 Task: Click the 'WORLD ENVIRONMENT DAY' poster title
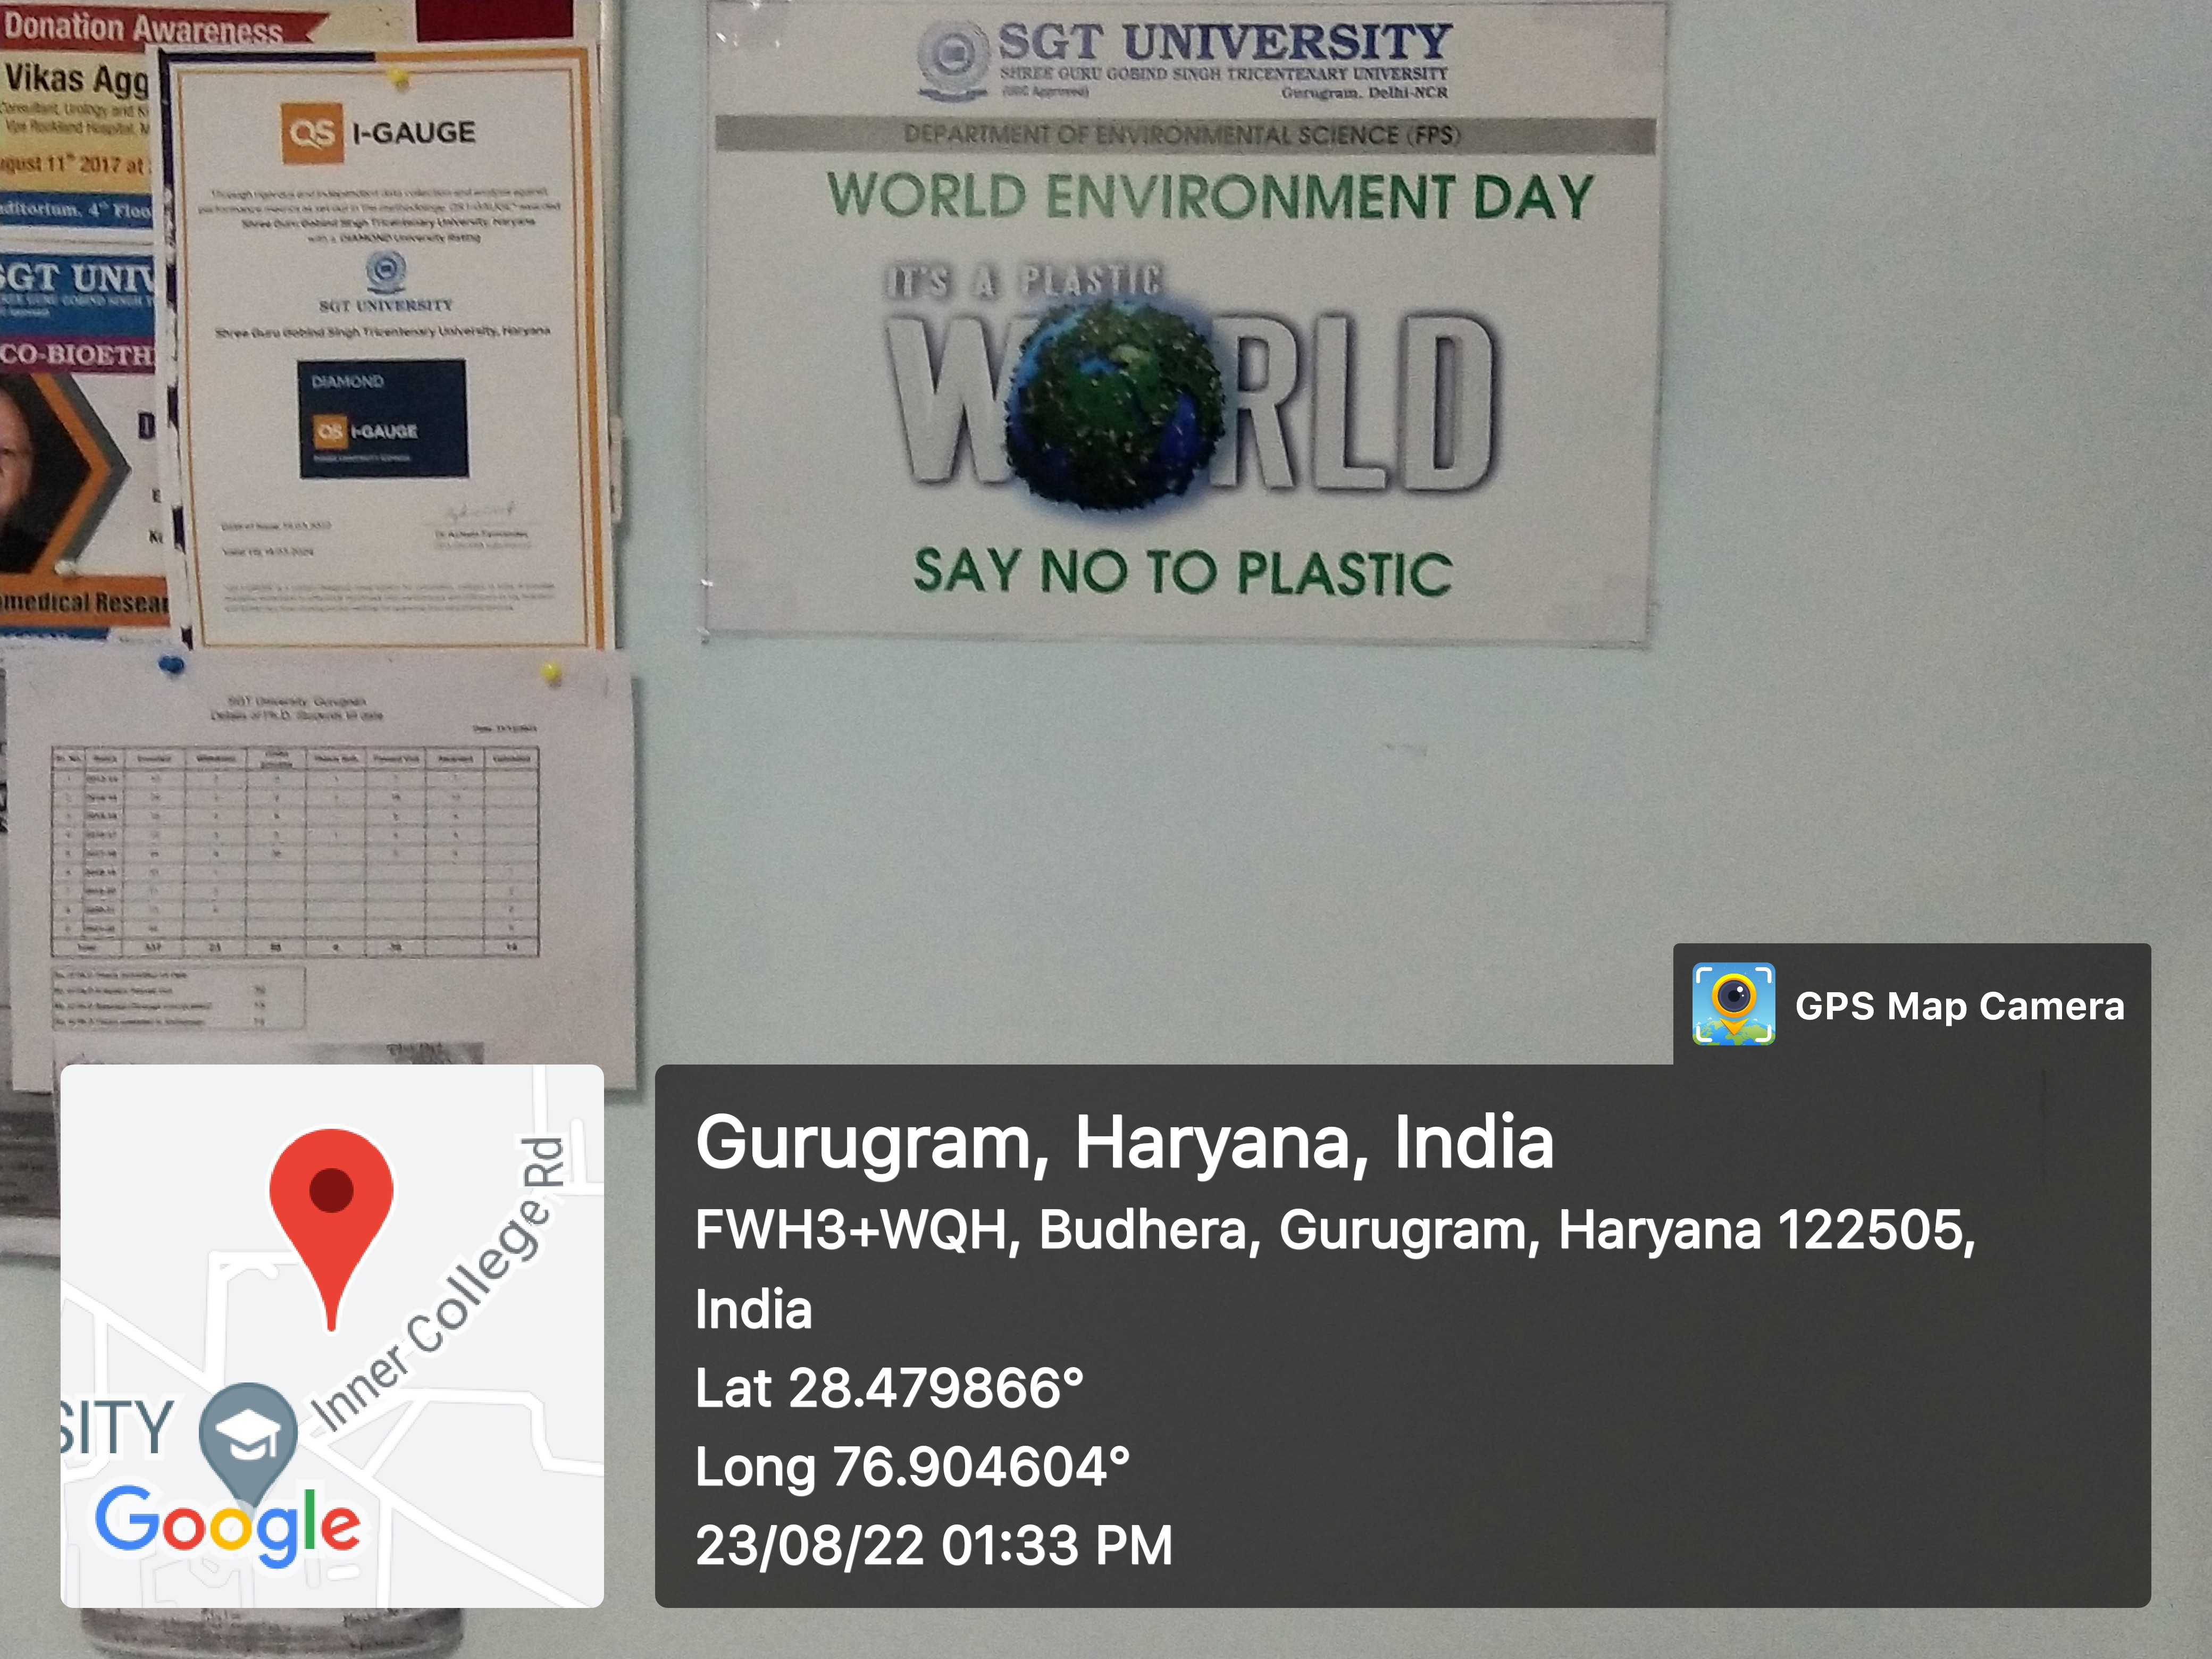[x=1210, y=195]
